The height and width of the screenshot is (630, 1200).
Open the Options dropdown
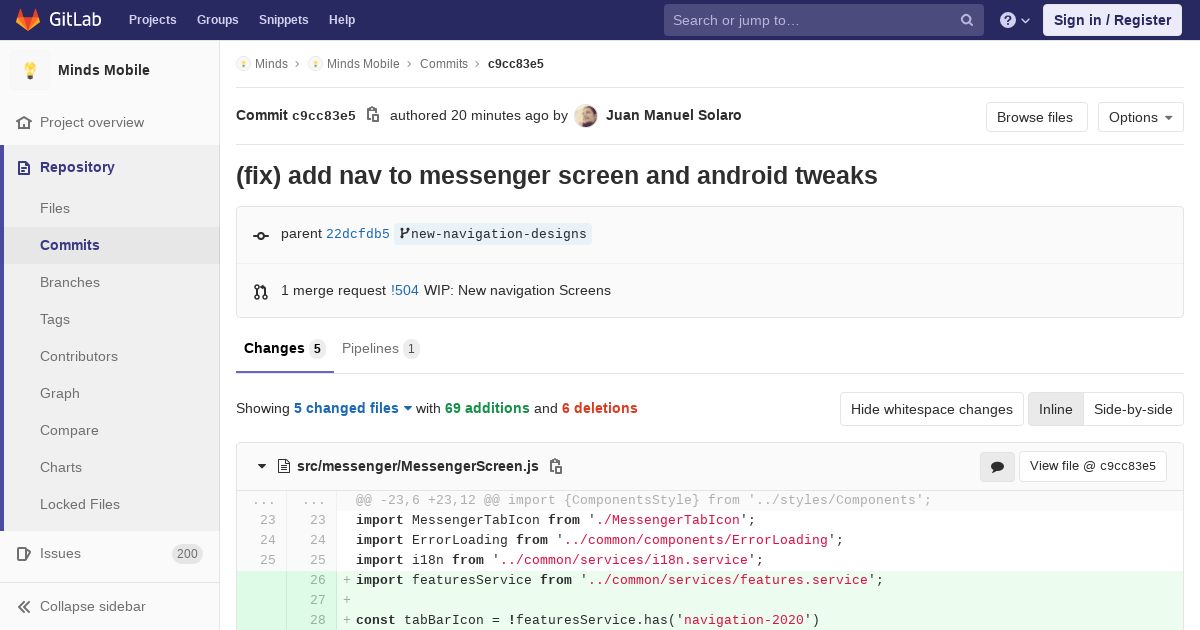tap(1140, 117)
